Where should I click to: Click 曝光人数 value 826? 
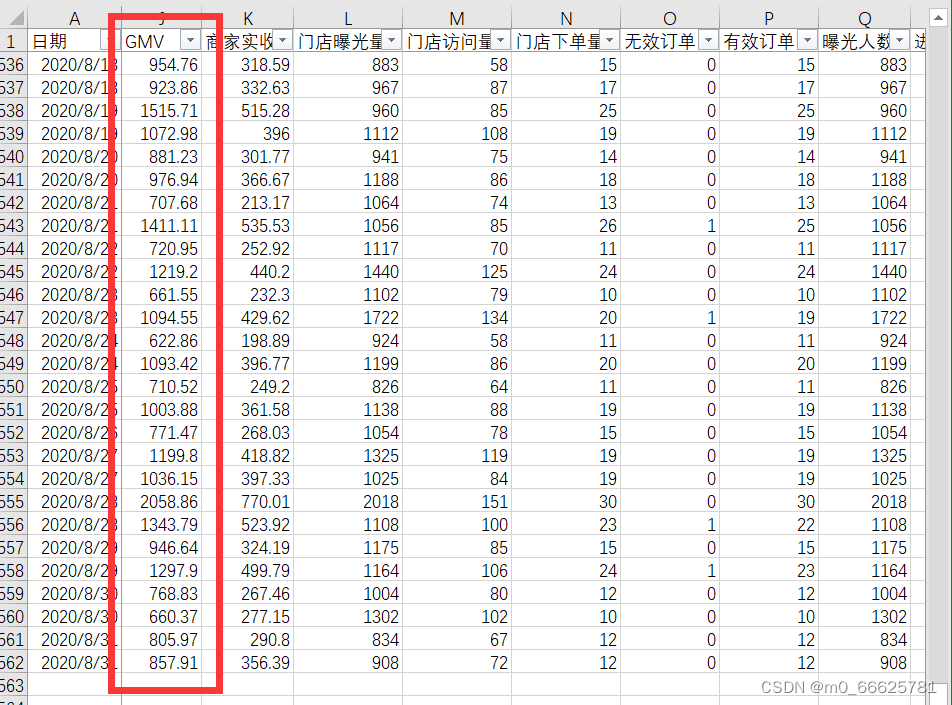[x=893, y=387]
